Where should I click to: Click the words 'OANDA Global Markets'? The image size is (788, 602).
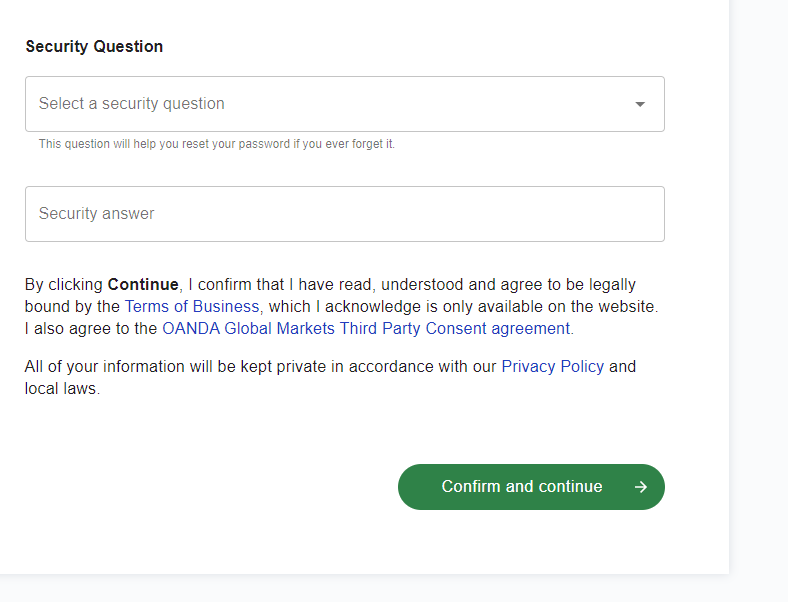pos(248,329)
